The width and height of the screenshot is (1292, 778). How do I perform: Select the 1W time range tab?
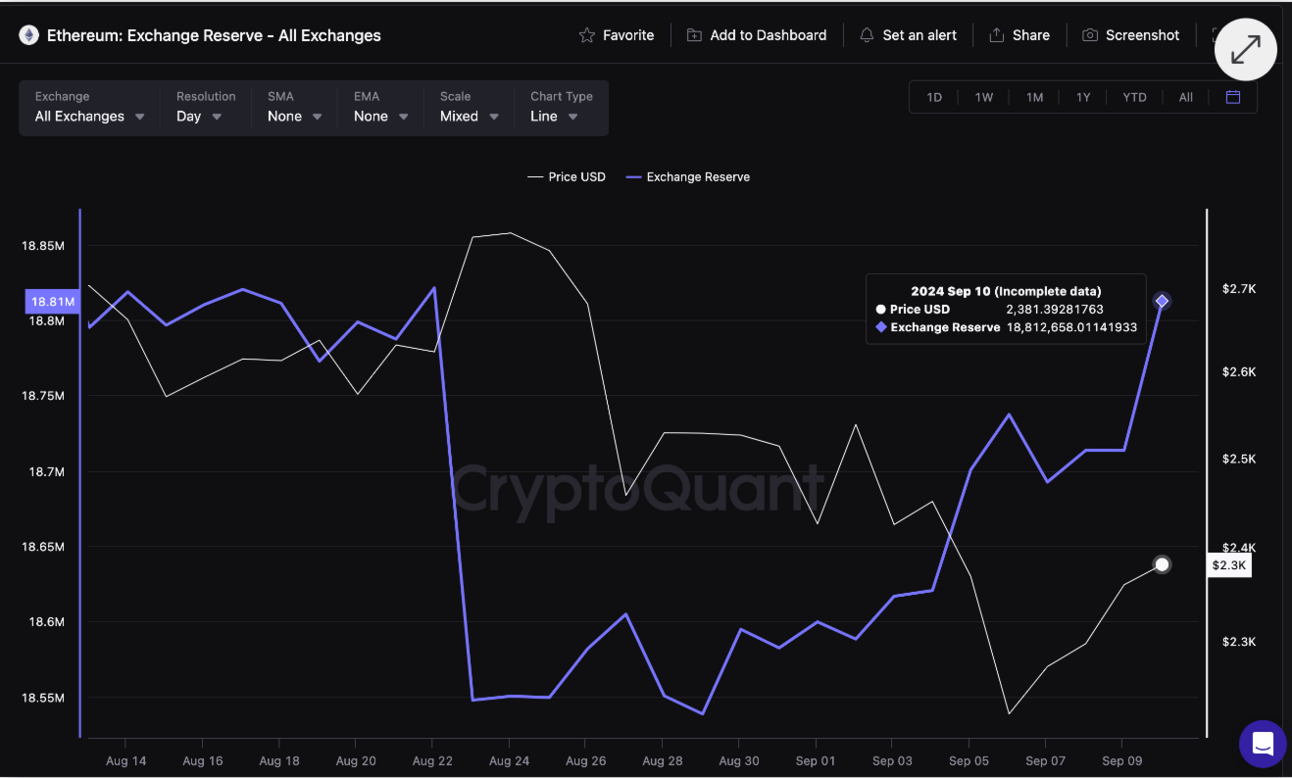[x=984, y=97]
